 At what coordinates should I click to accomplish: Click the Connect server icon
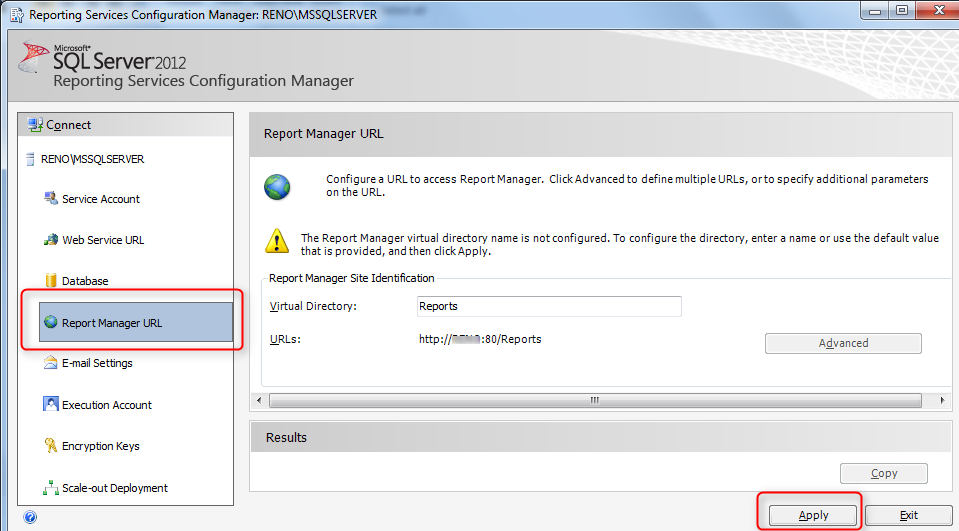[35, 125]
